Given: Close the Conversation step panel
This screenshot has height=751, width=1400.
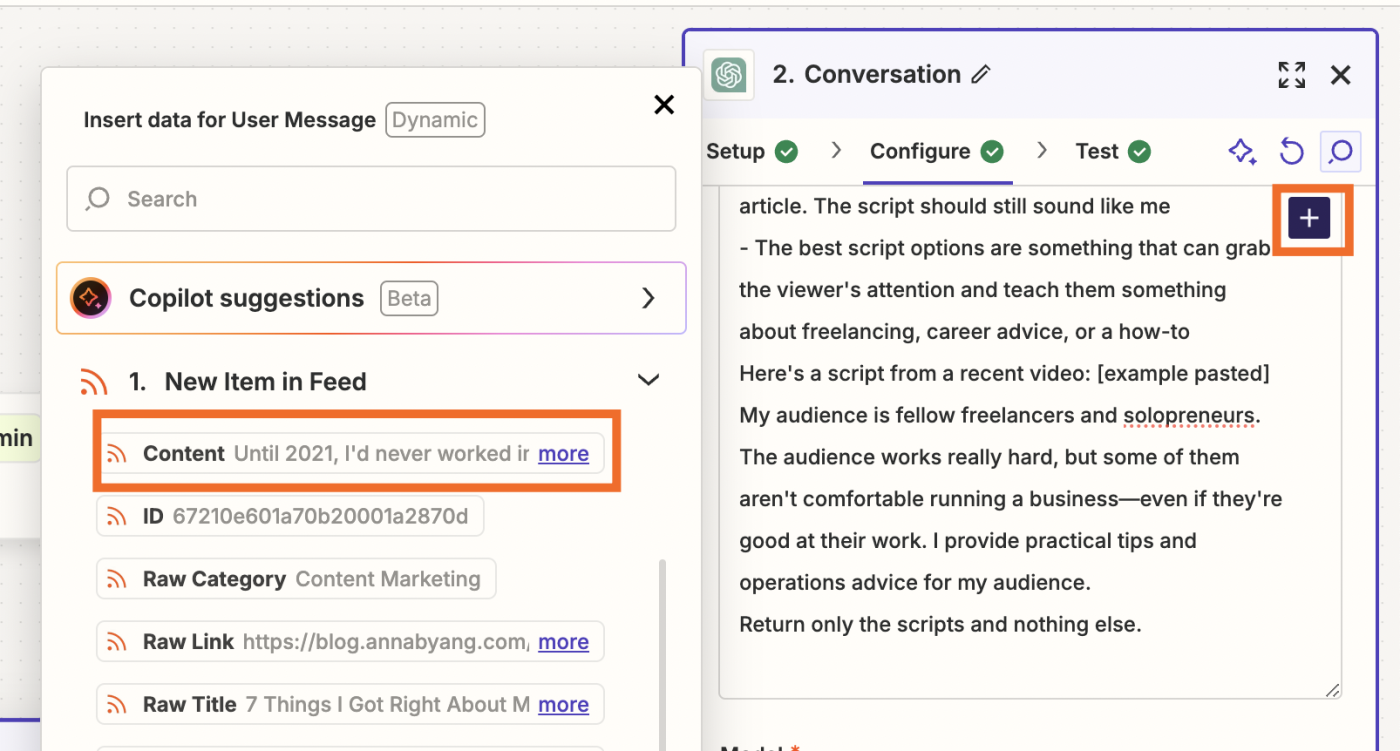Looking at the screenshot, I should pos(1341,75).
